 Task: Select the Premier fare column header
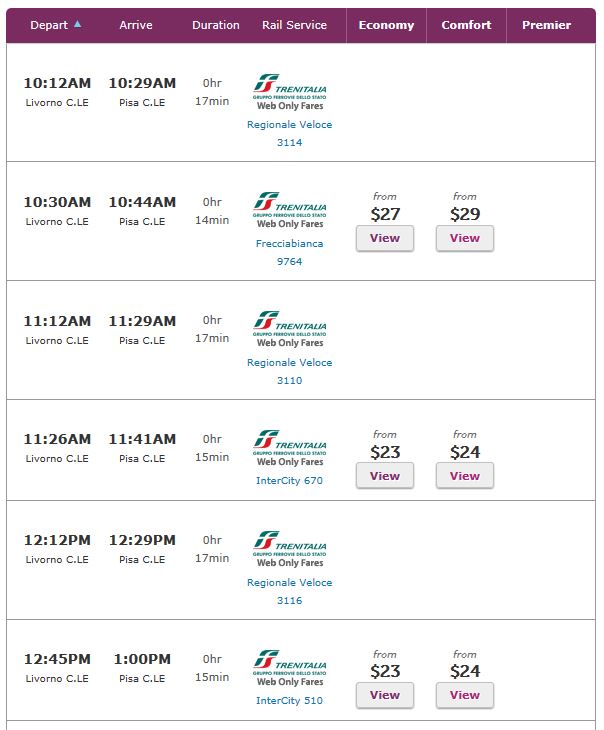(546, 25)
